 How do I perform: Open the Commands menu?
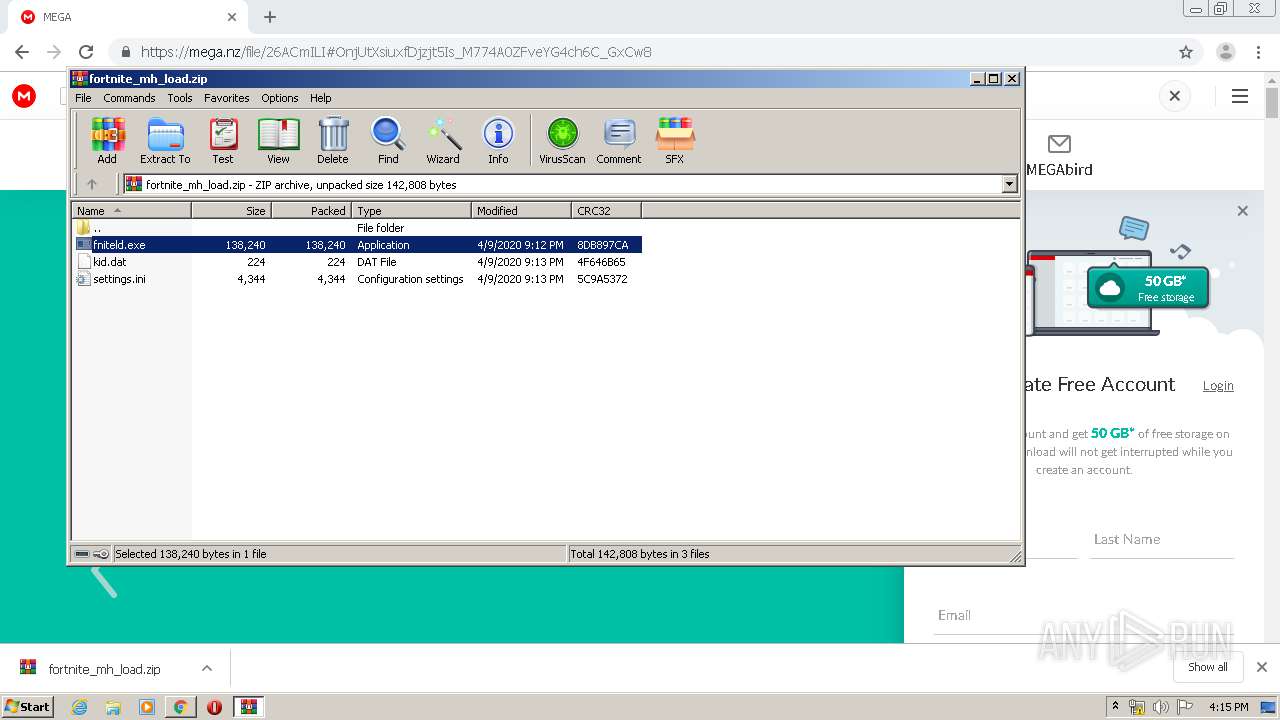(x=129, y=98)
